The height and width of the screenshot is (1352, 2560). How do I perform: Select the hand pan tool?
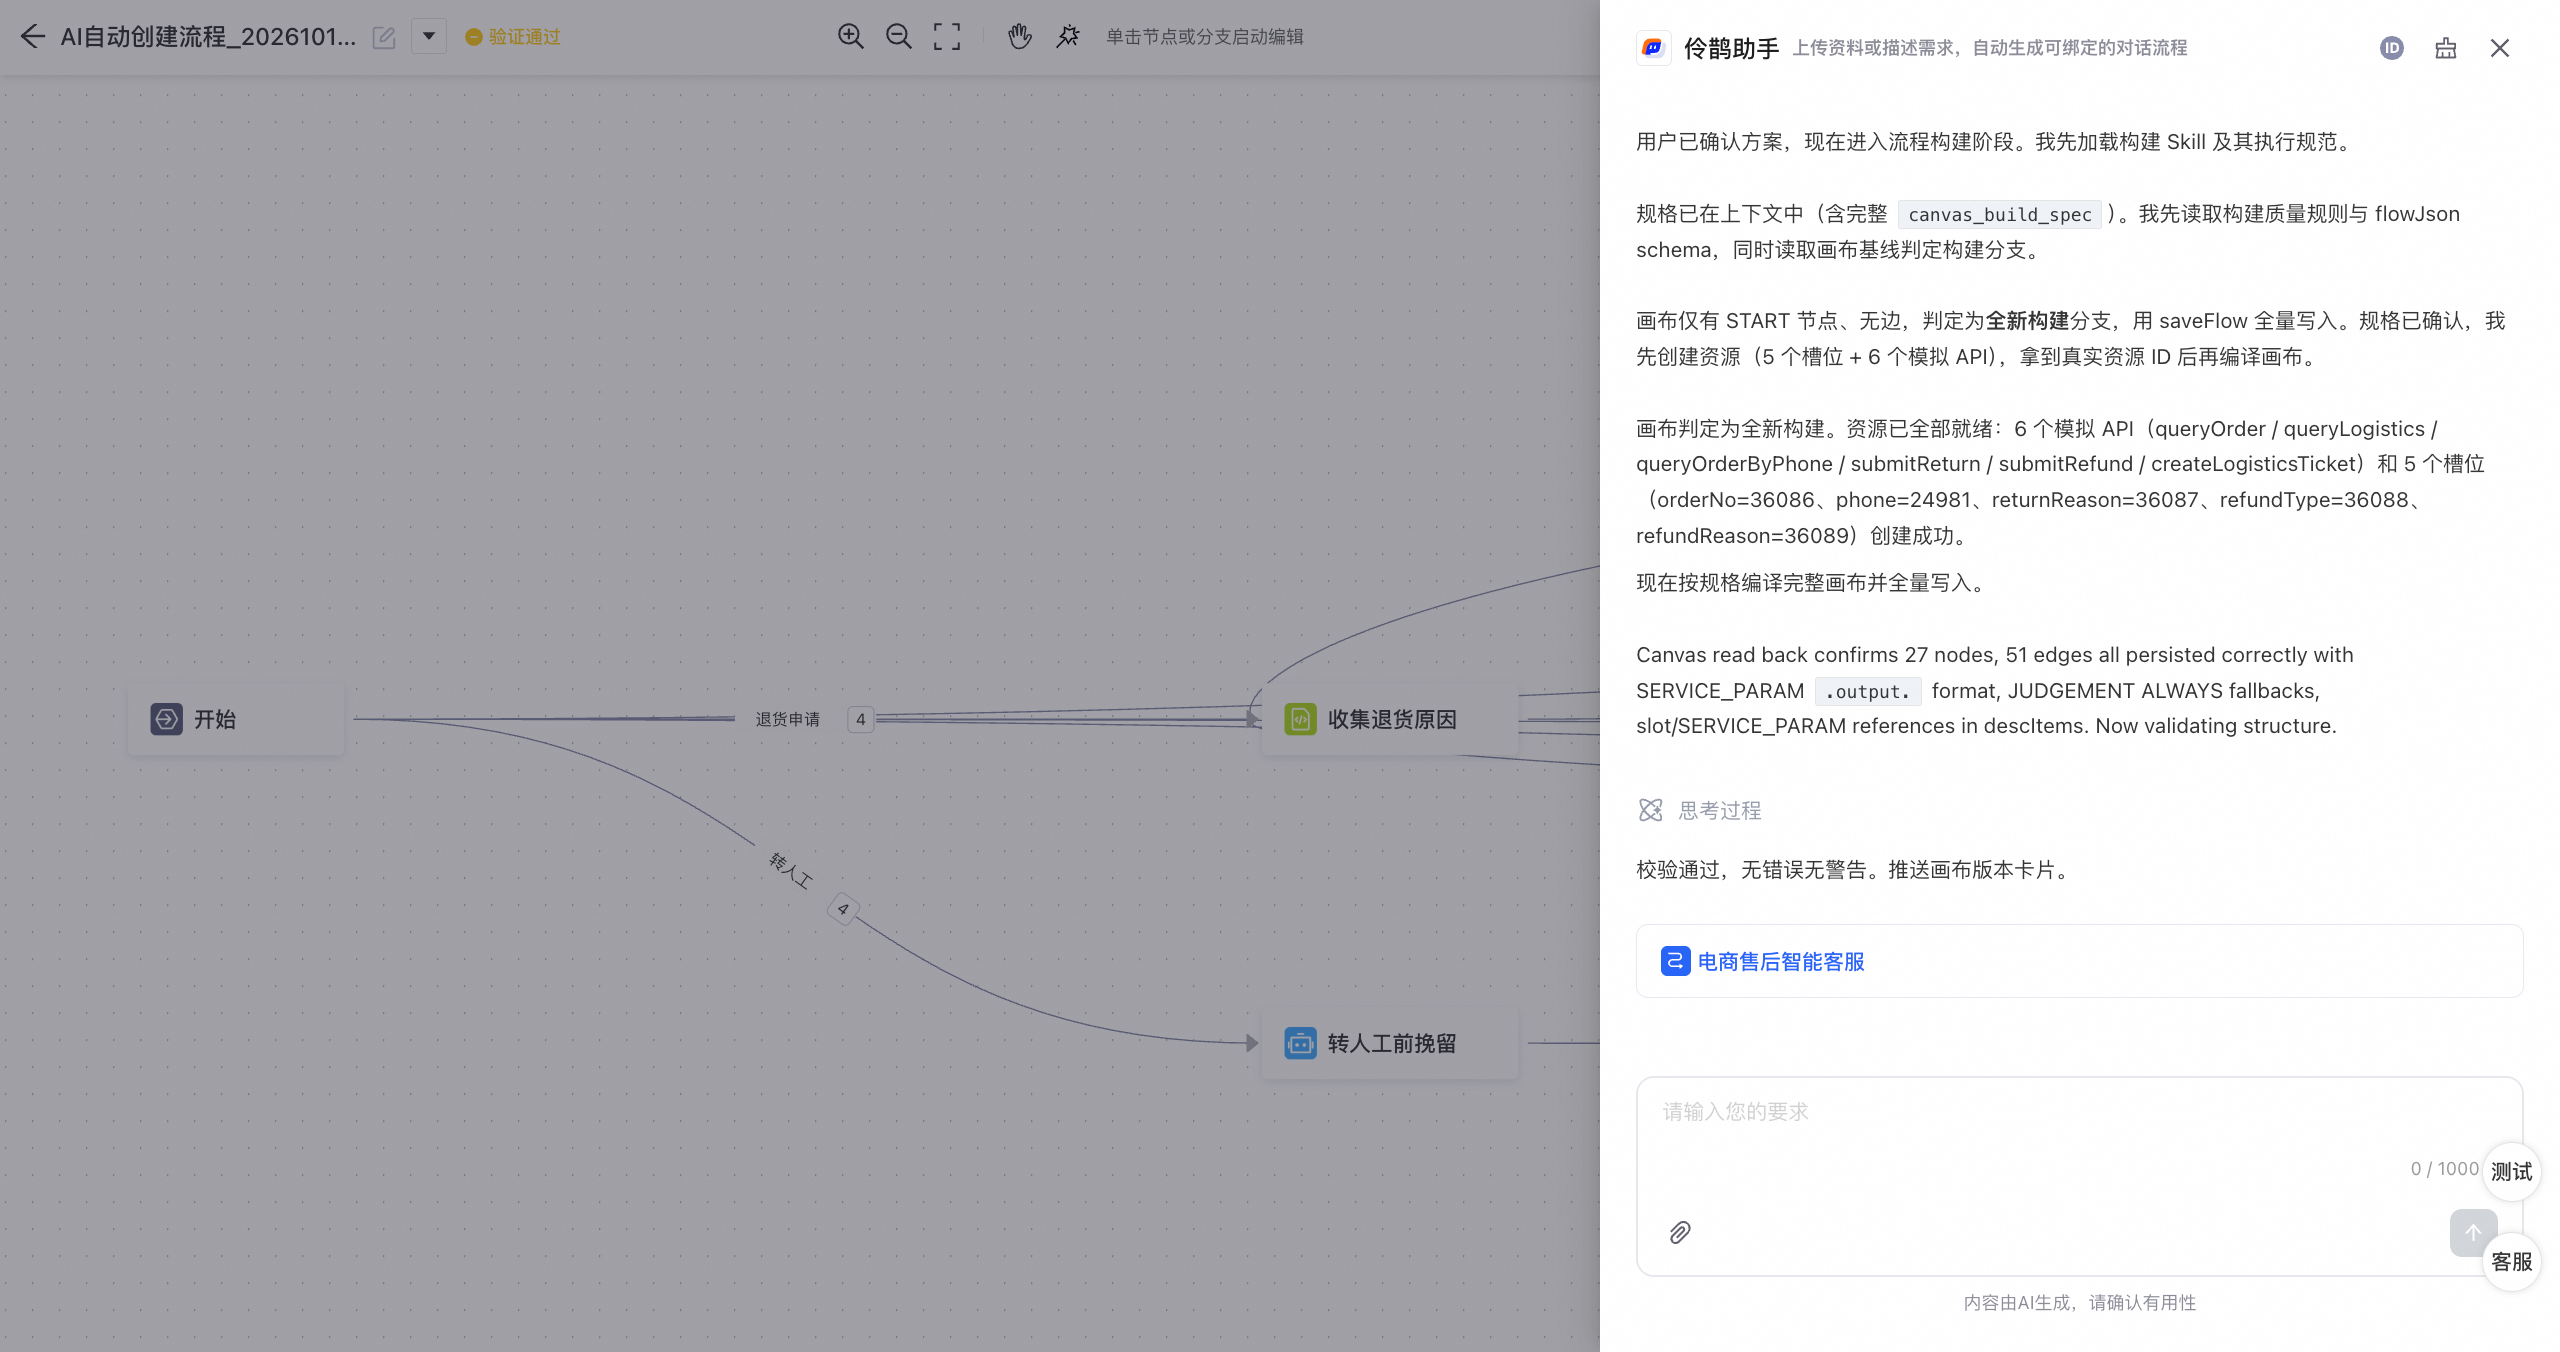pyautogui.click(x=1019, y=37)
